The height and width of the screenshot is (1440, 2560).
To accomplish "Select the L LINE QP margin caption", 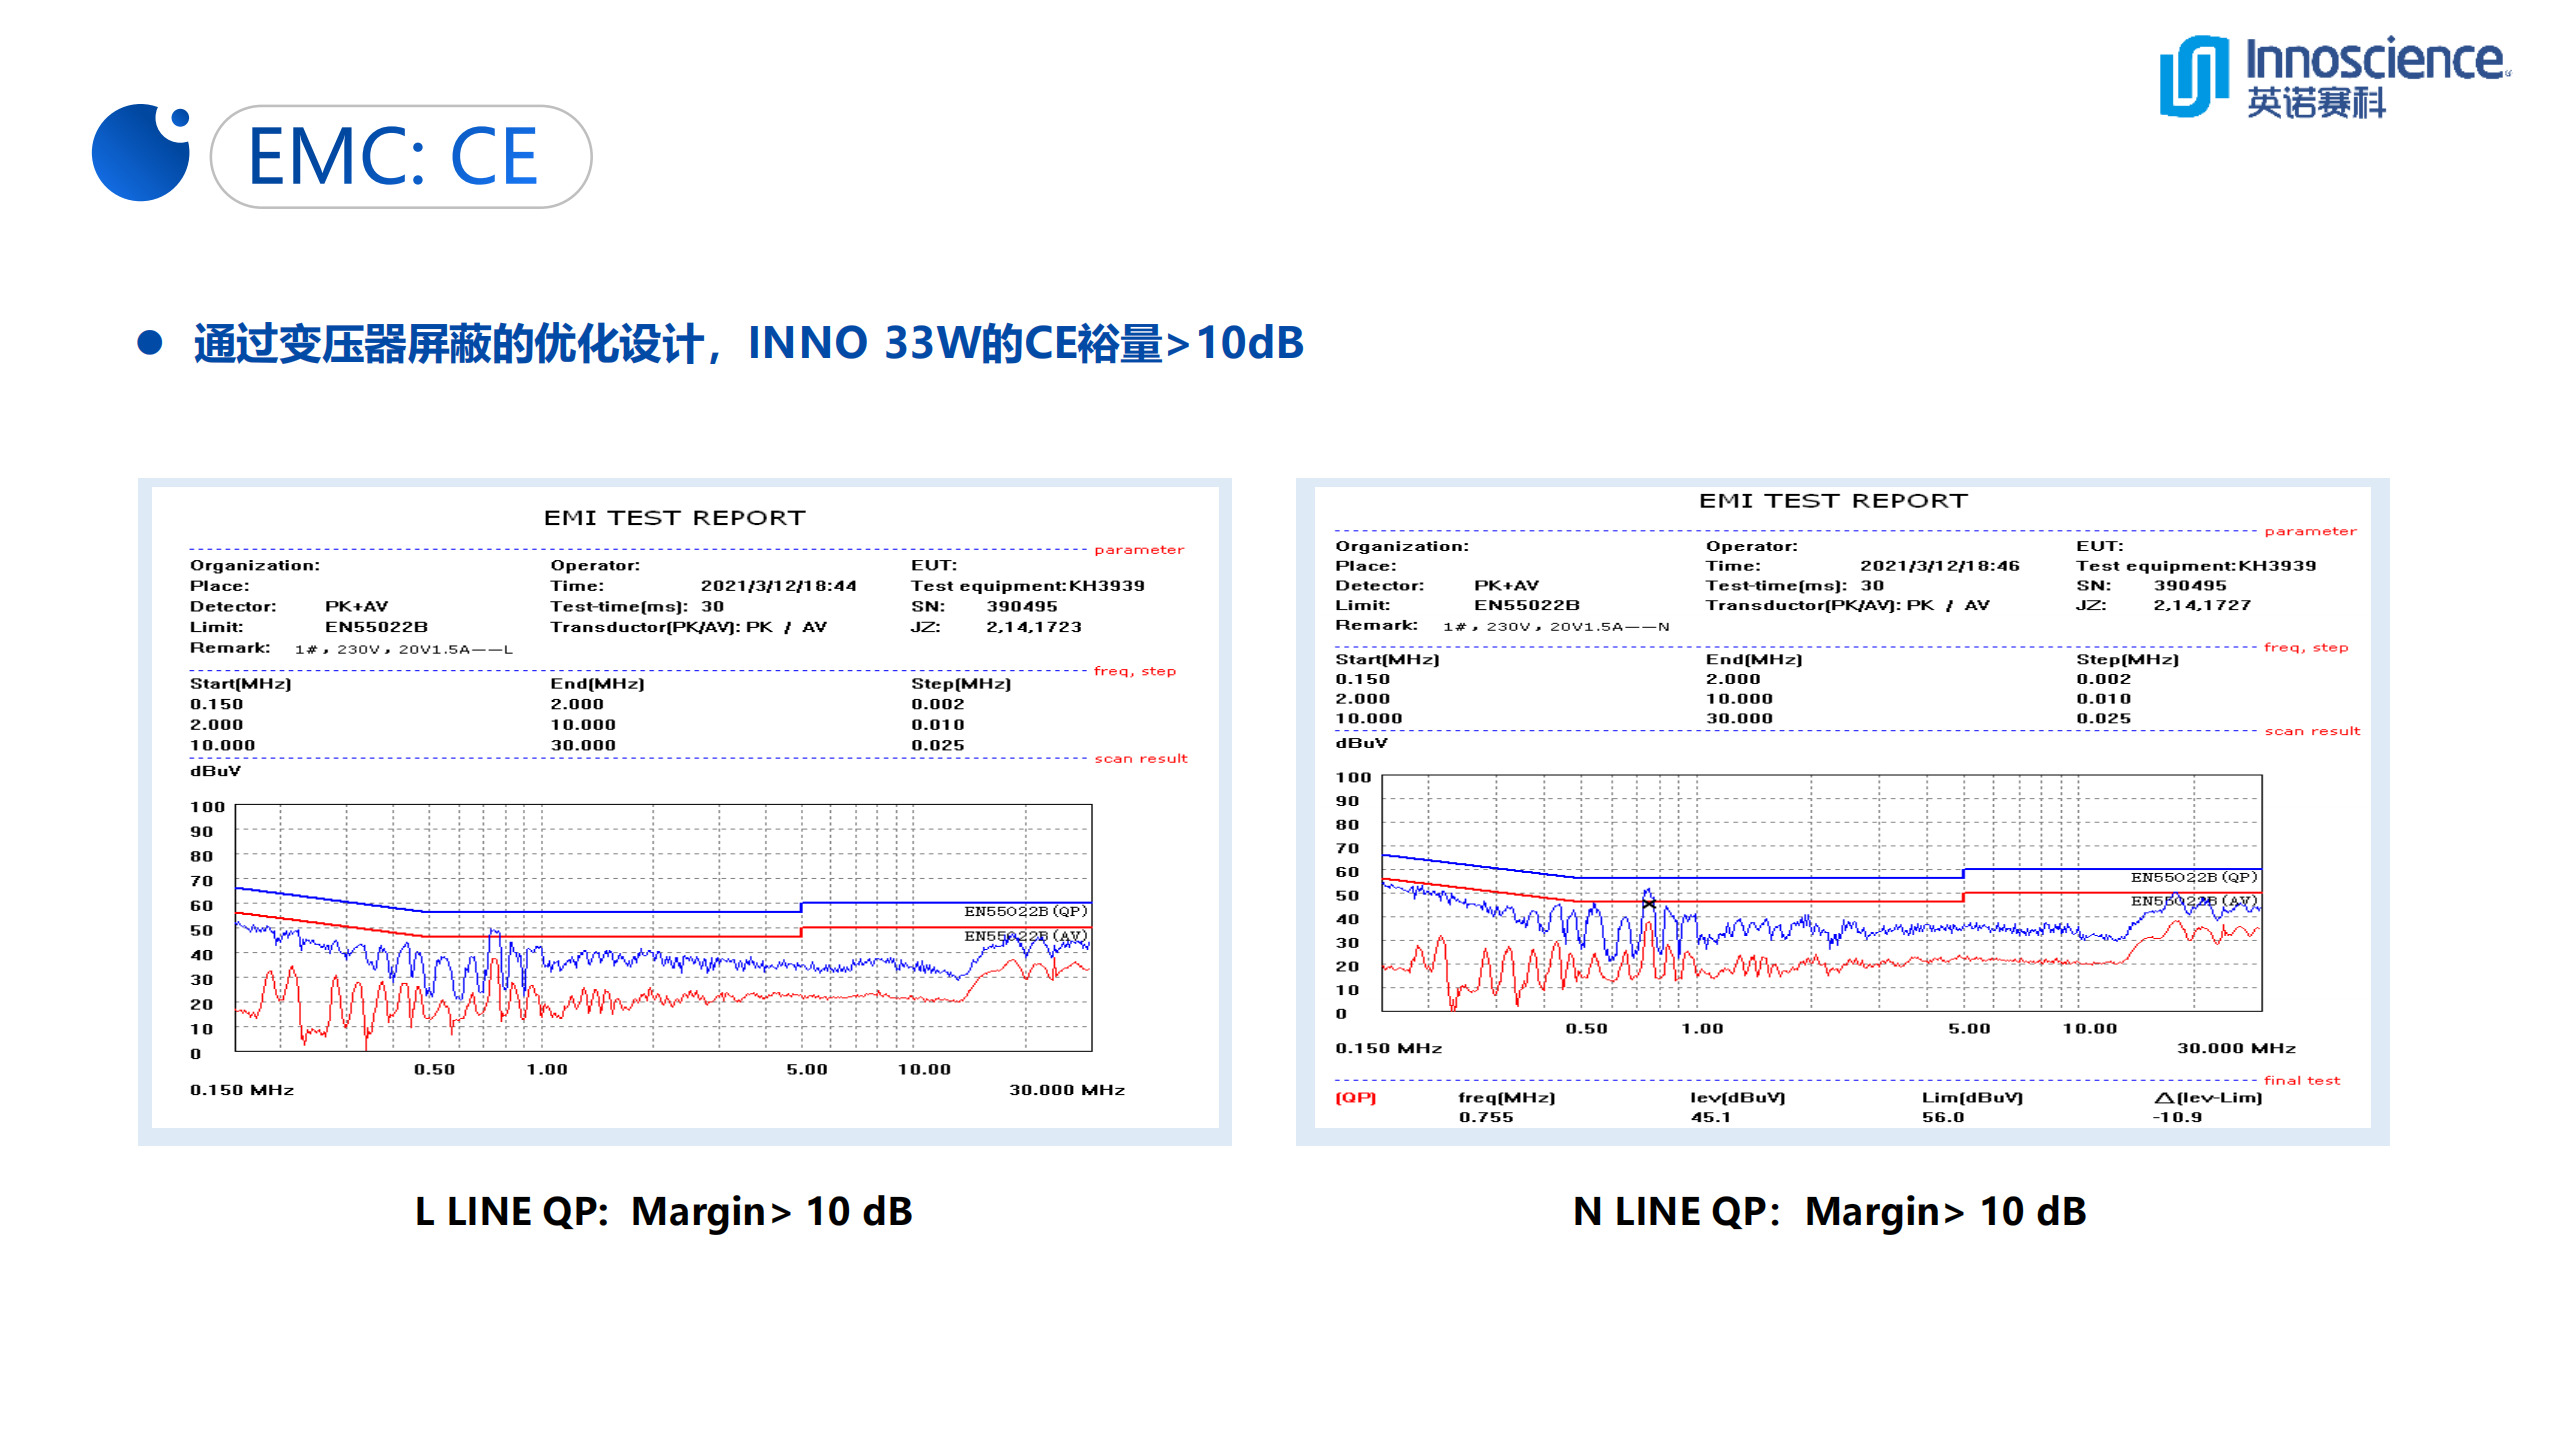I will pos(663,1211).
